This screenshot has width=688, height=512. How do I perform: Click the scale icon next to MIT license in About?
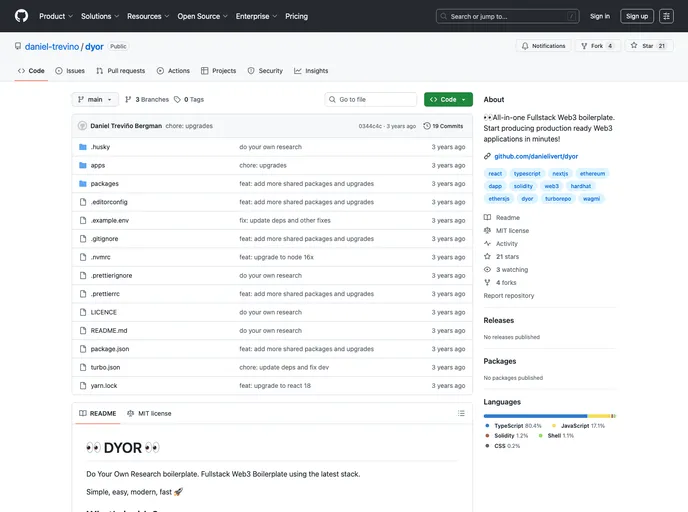click(x=487, y=230)
